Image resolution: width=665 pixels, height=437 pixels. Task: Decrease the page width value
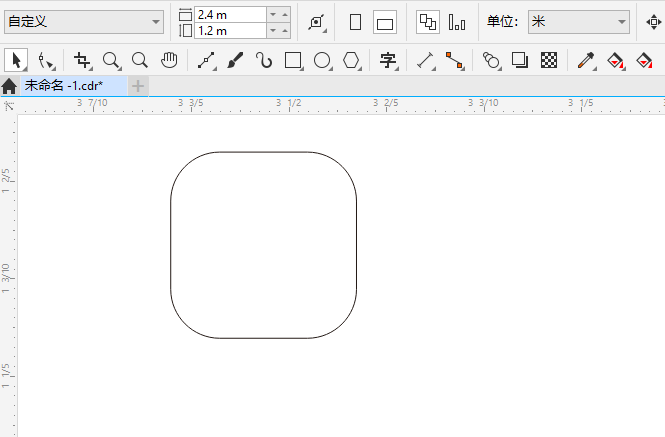point(273,15)
